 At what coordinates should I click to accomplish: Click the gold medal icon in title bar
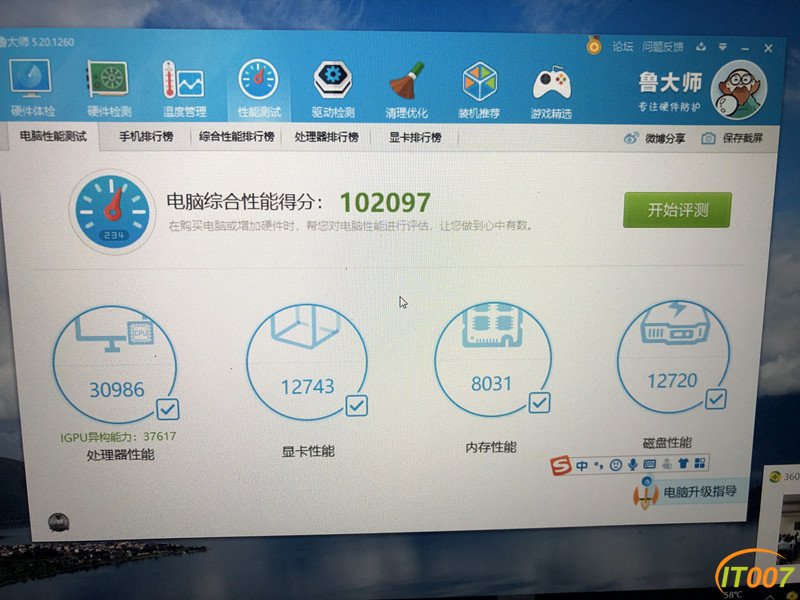pyautogui.click(x=593, y=46)
